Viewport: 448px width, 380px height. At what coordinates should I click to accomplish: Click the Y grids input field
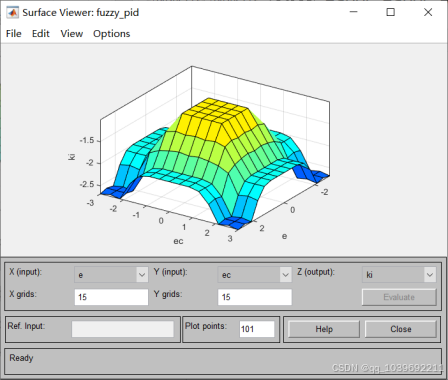click(255, 297)
